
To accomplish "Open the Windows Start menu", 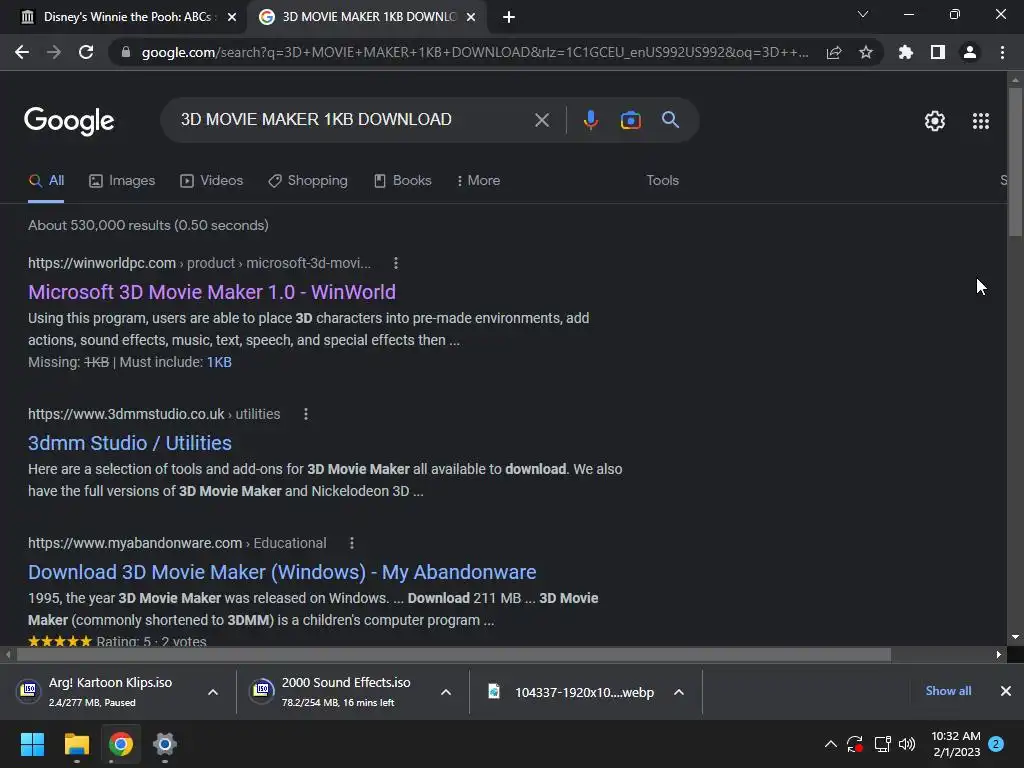I will point(32,744).
